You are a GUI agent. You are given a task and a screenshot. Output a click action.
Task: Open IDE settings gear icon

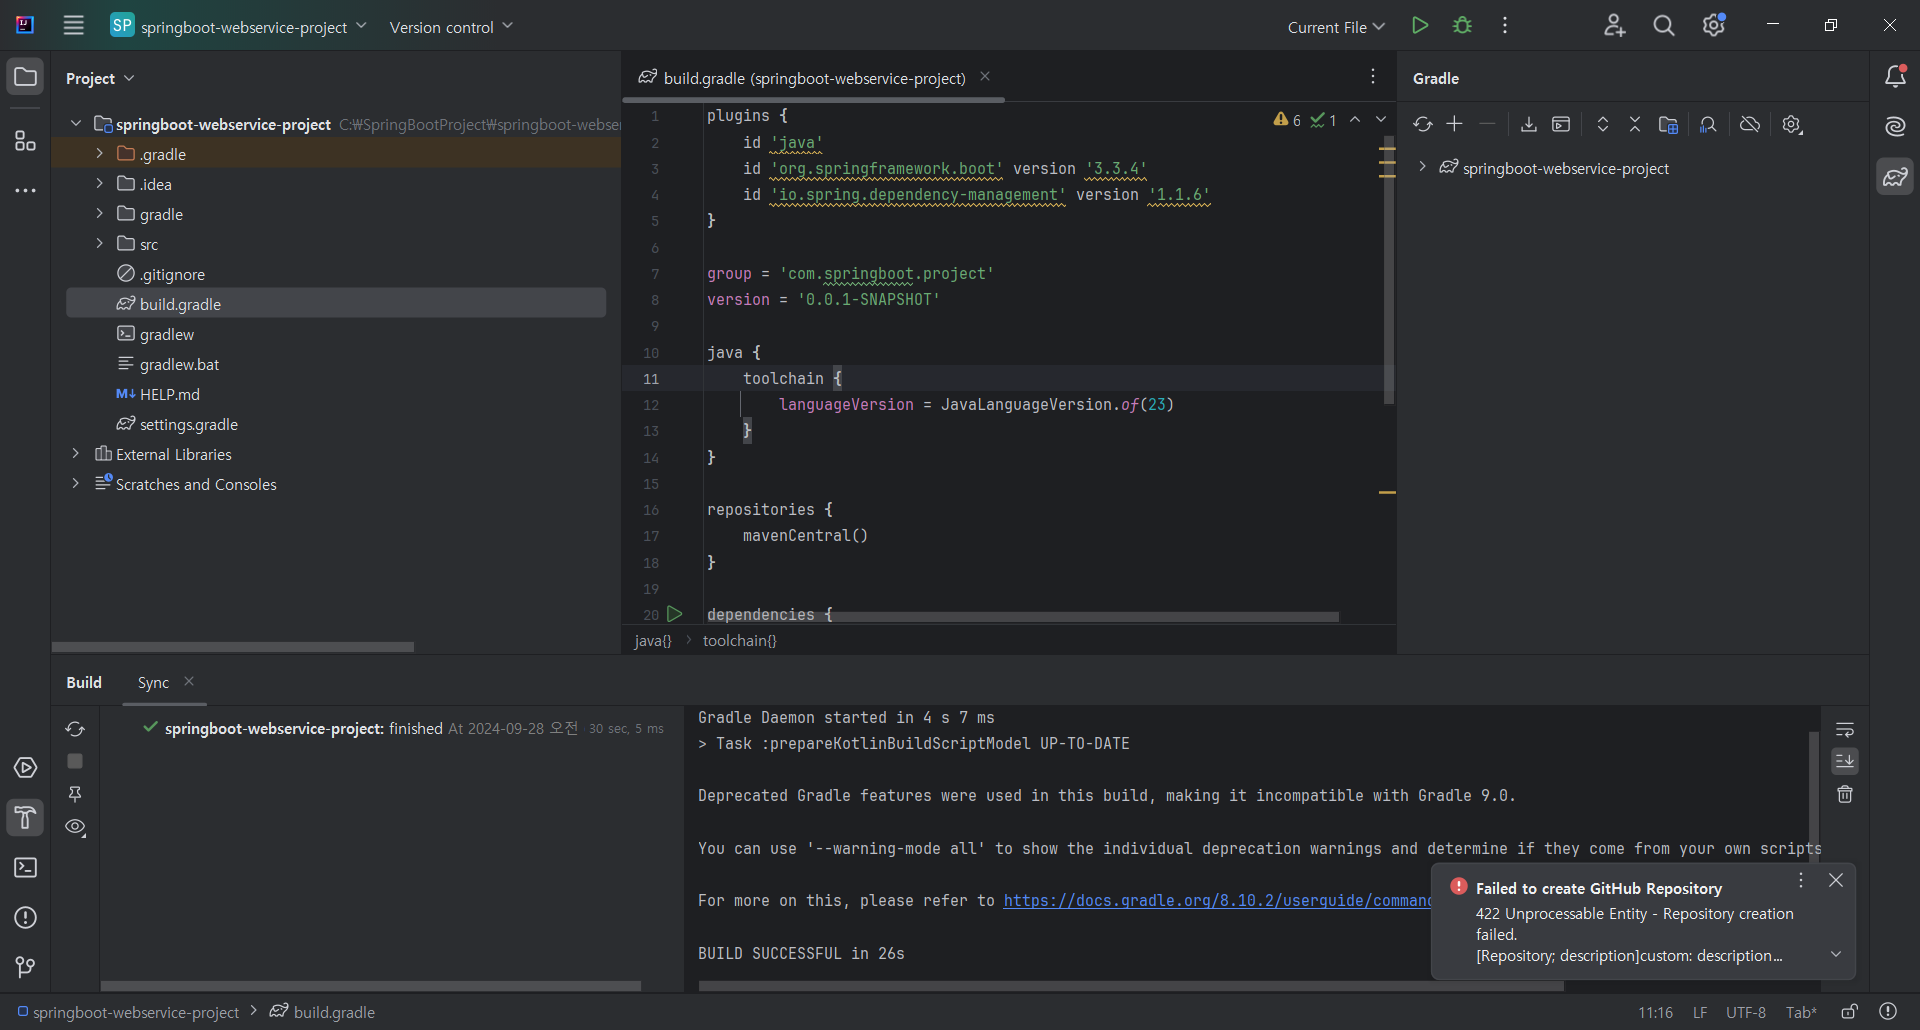click(1714, 26)
